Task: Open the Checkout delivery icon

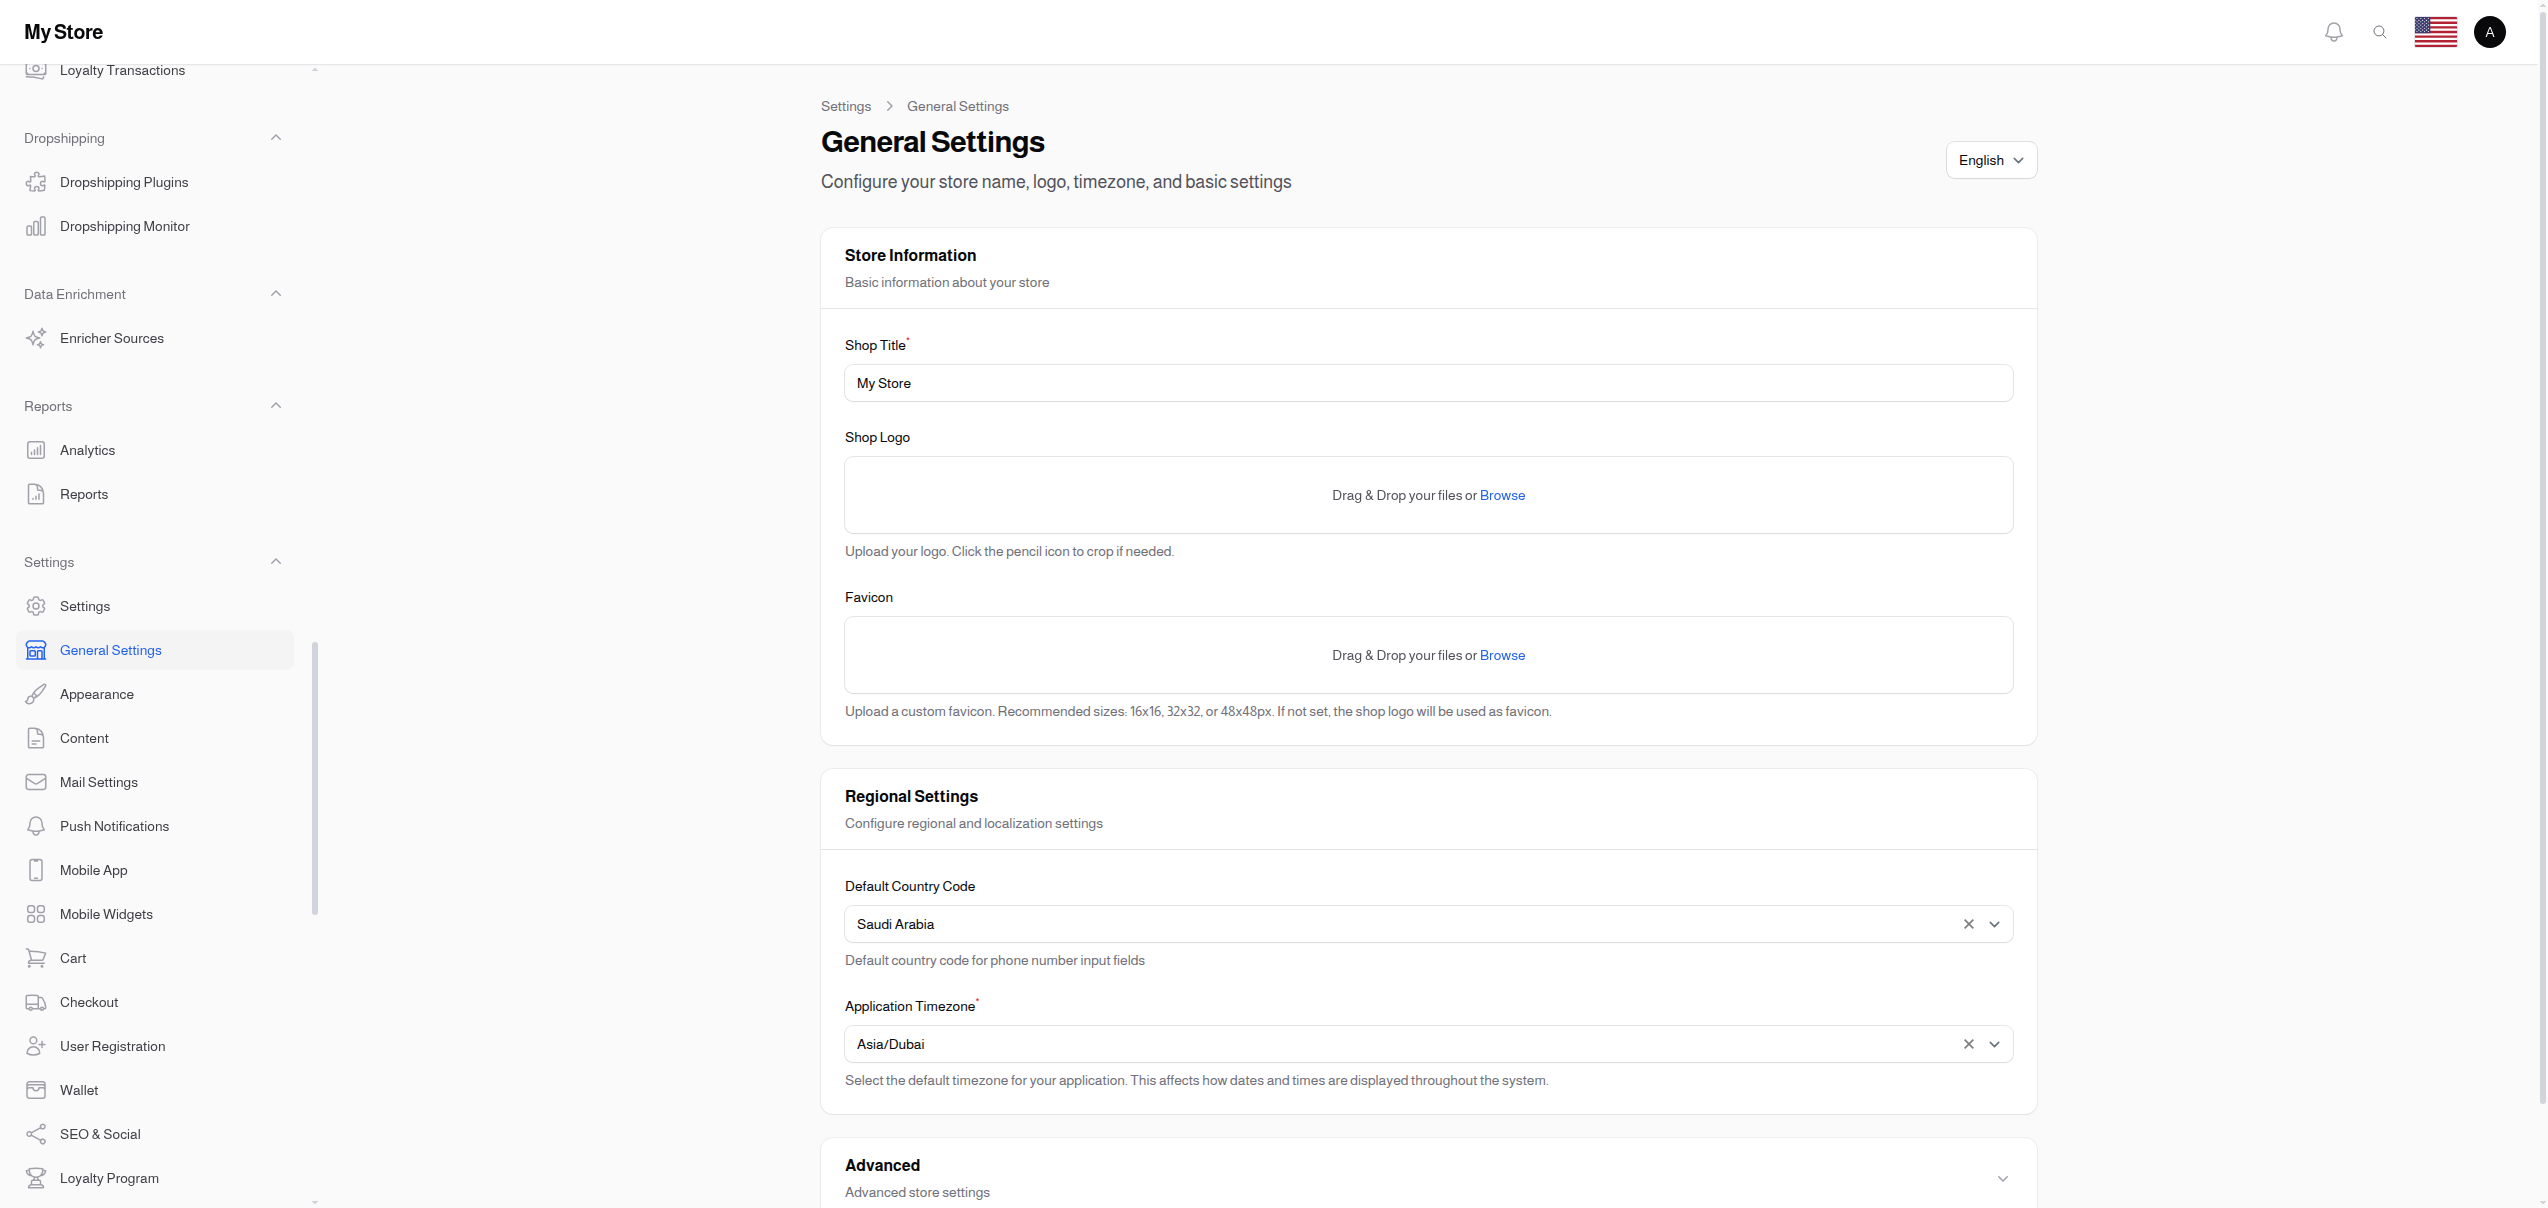Action: pos(36,1002)
